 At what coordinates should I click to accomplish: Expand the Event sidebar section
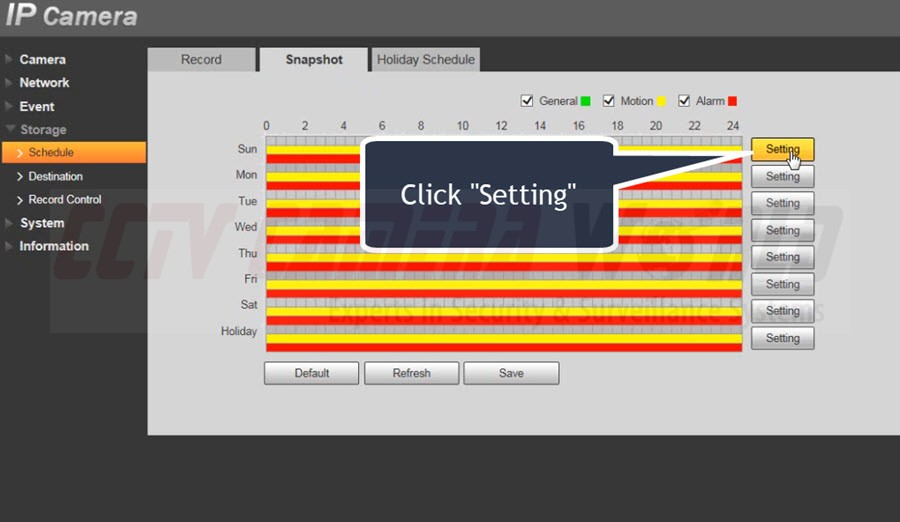(37, 106)
